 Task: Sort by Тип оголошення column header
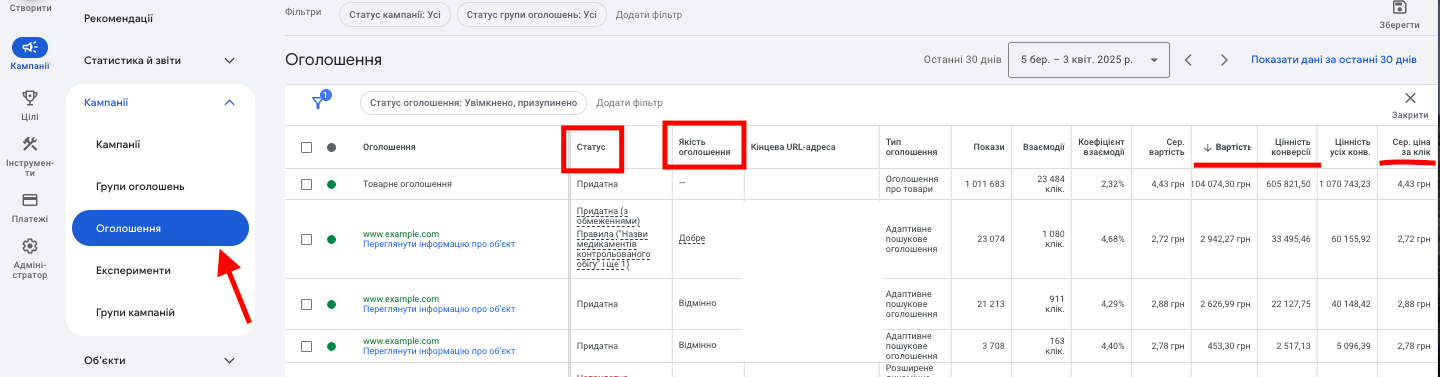911,147
